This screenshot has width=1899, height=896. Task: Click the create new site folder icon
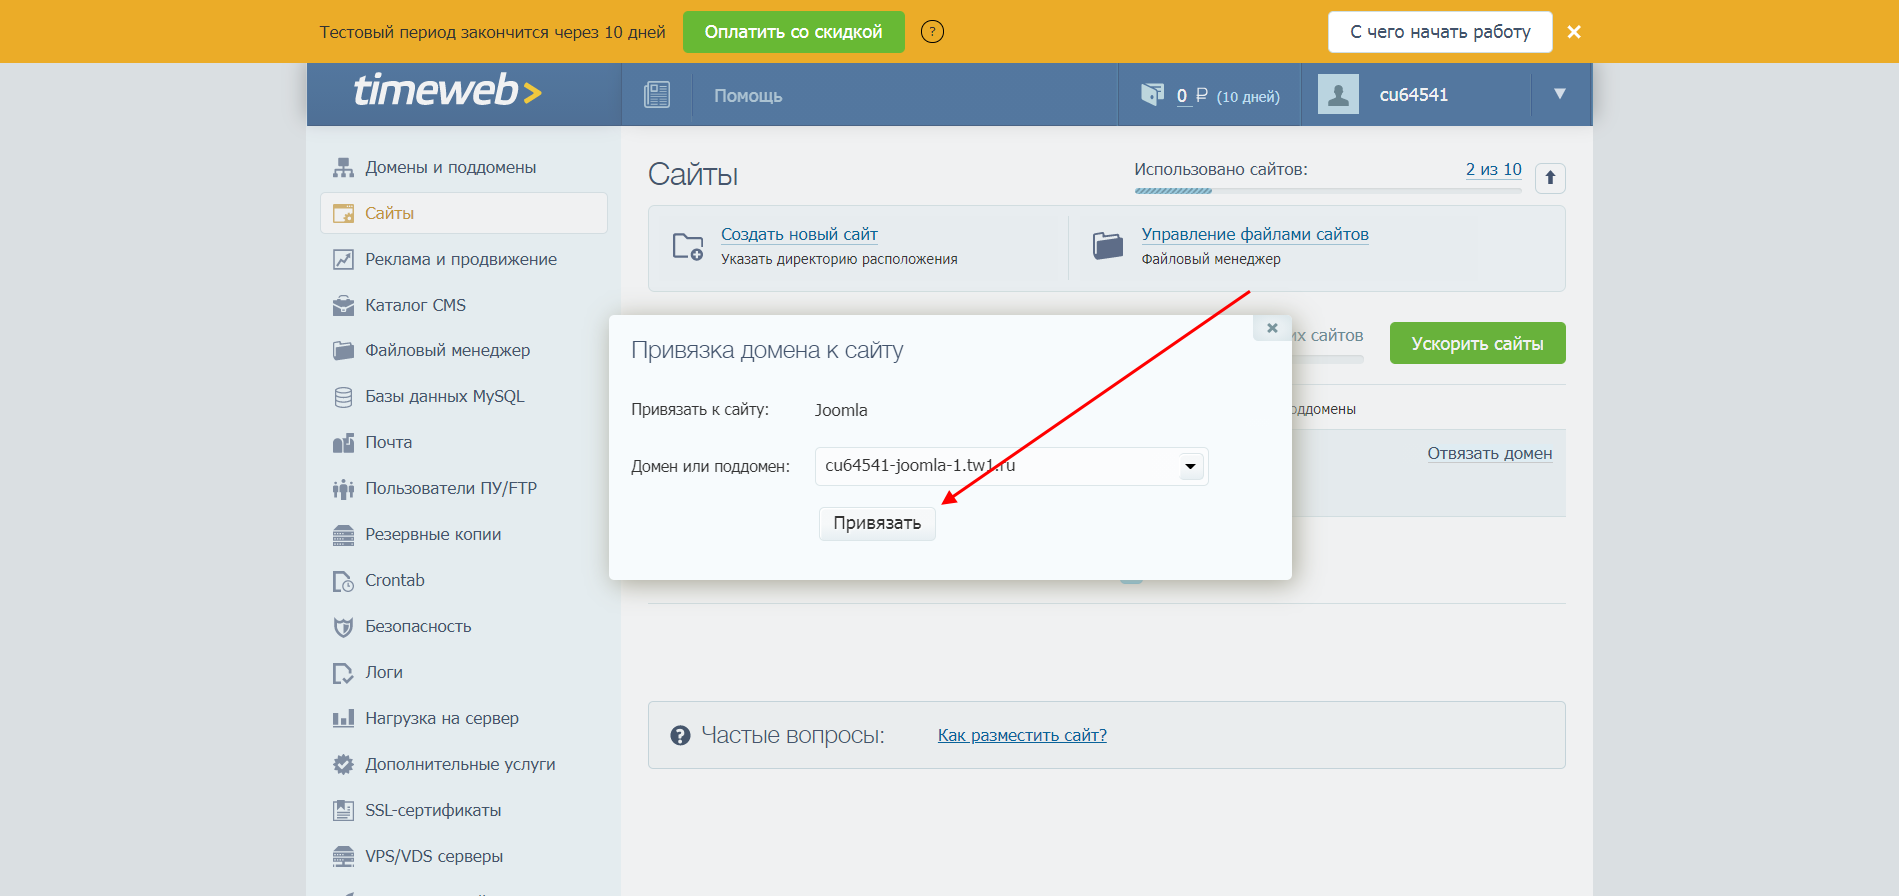tap(688, 246)
